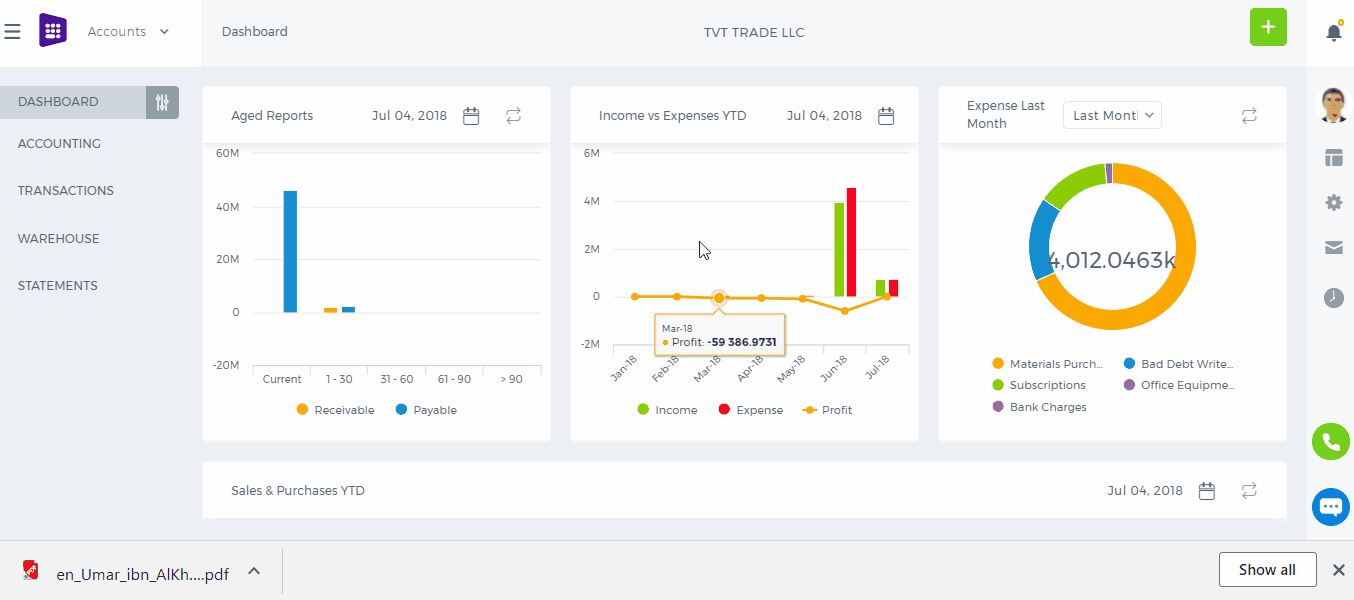The width and height of the screenshot is (1354, 600).
Task: Expand the downloaded PDF options chevron
Action: pyautogui.click(x=254, y=571)
